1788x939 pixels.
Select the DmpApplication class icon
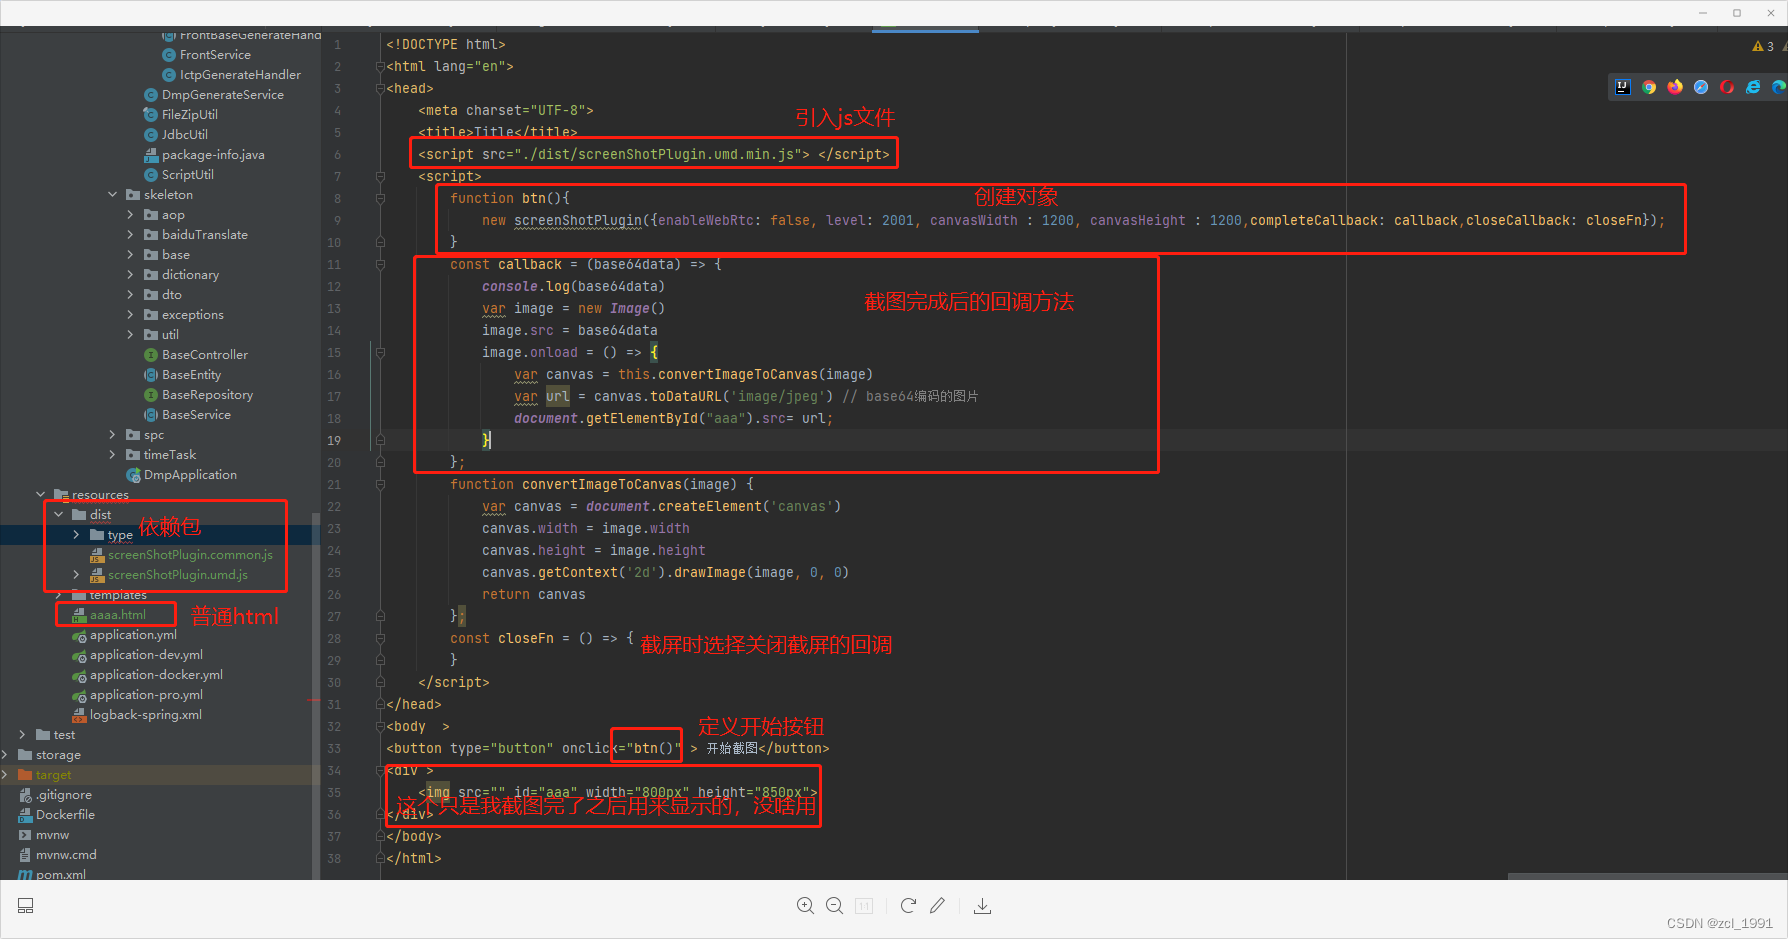tap(133, 475)
